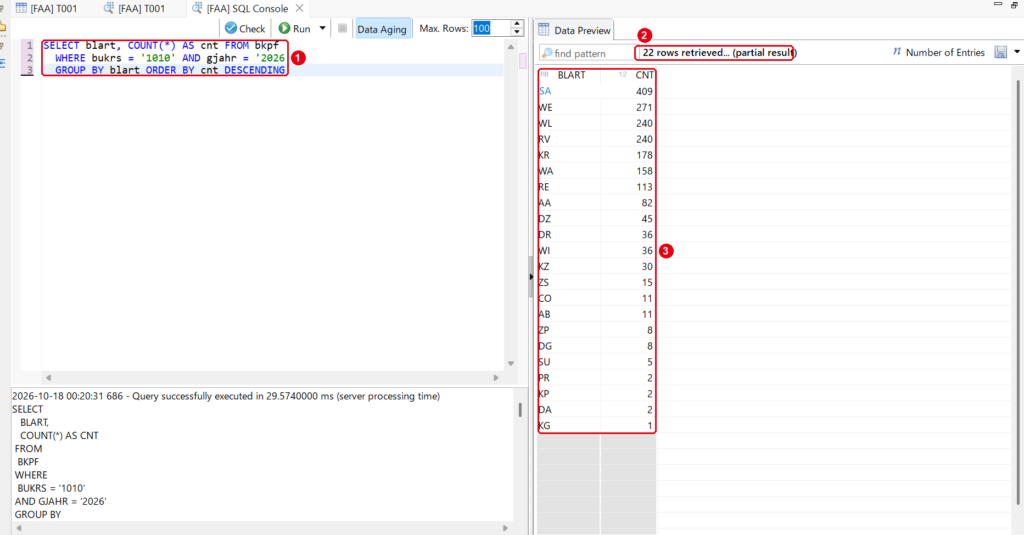
Task: Select the AB document type cell
Action: (x=569, y=314)
